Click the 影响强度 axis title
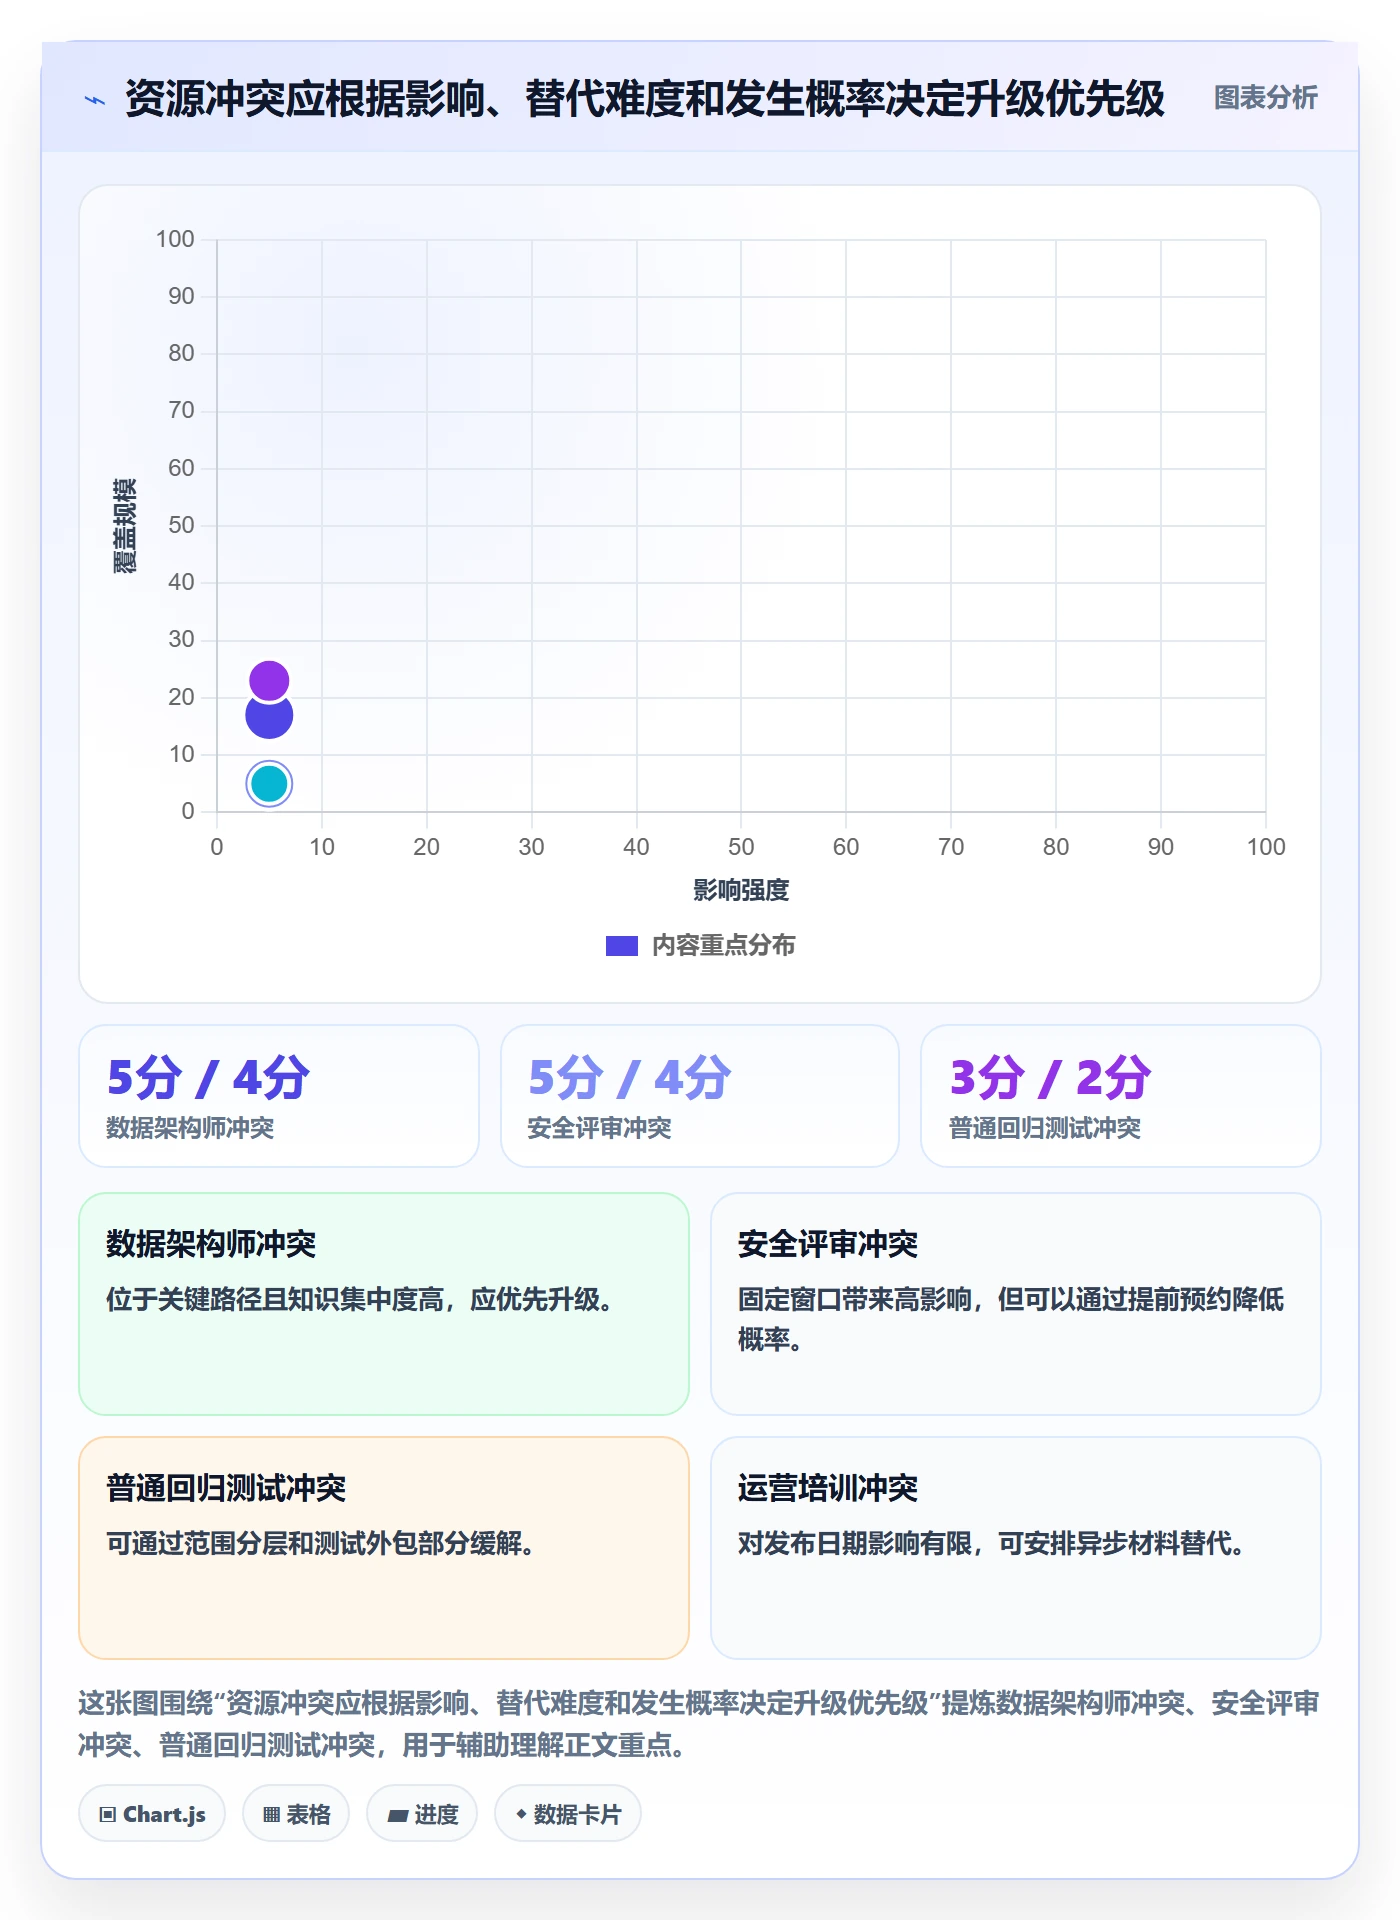The height and width of the screenshot is (1920, 1400). click(741, 890)
